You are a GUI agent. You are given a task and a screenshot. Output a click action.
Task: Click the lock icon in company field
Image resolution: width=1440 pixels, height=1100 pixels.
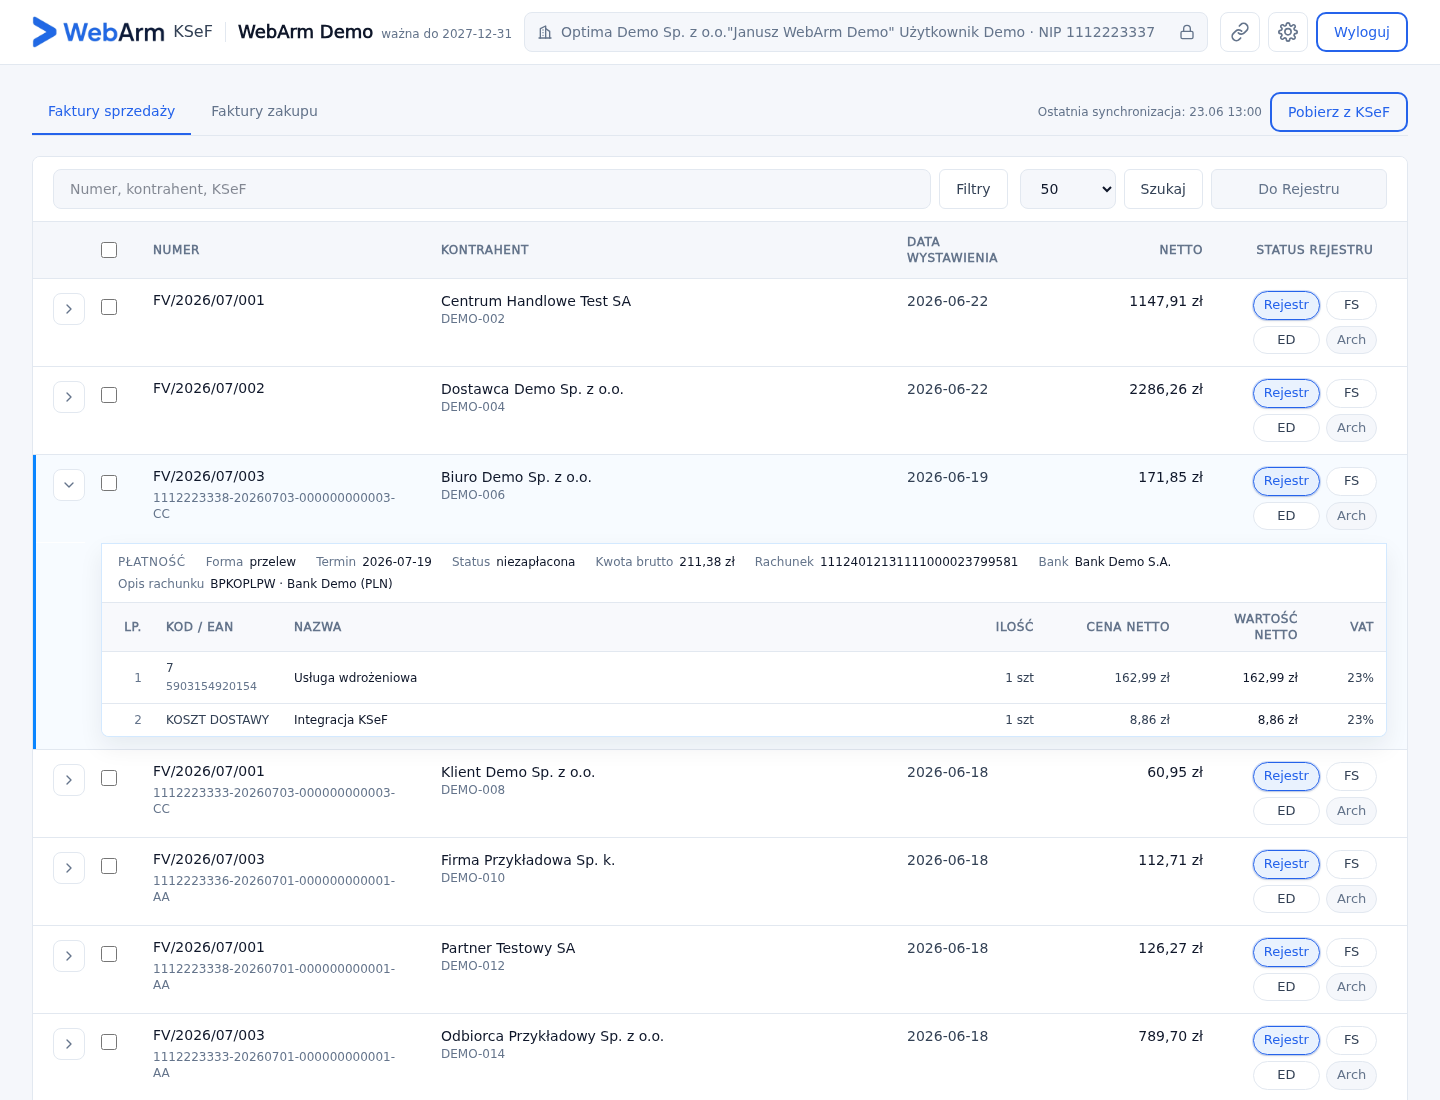1187,32
